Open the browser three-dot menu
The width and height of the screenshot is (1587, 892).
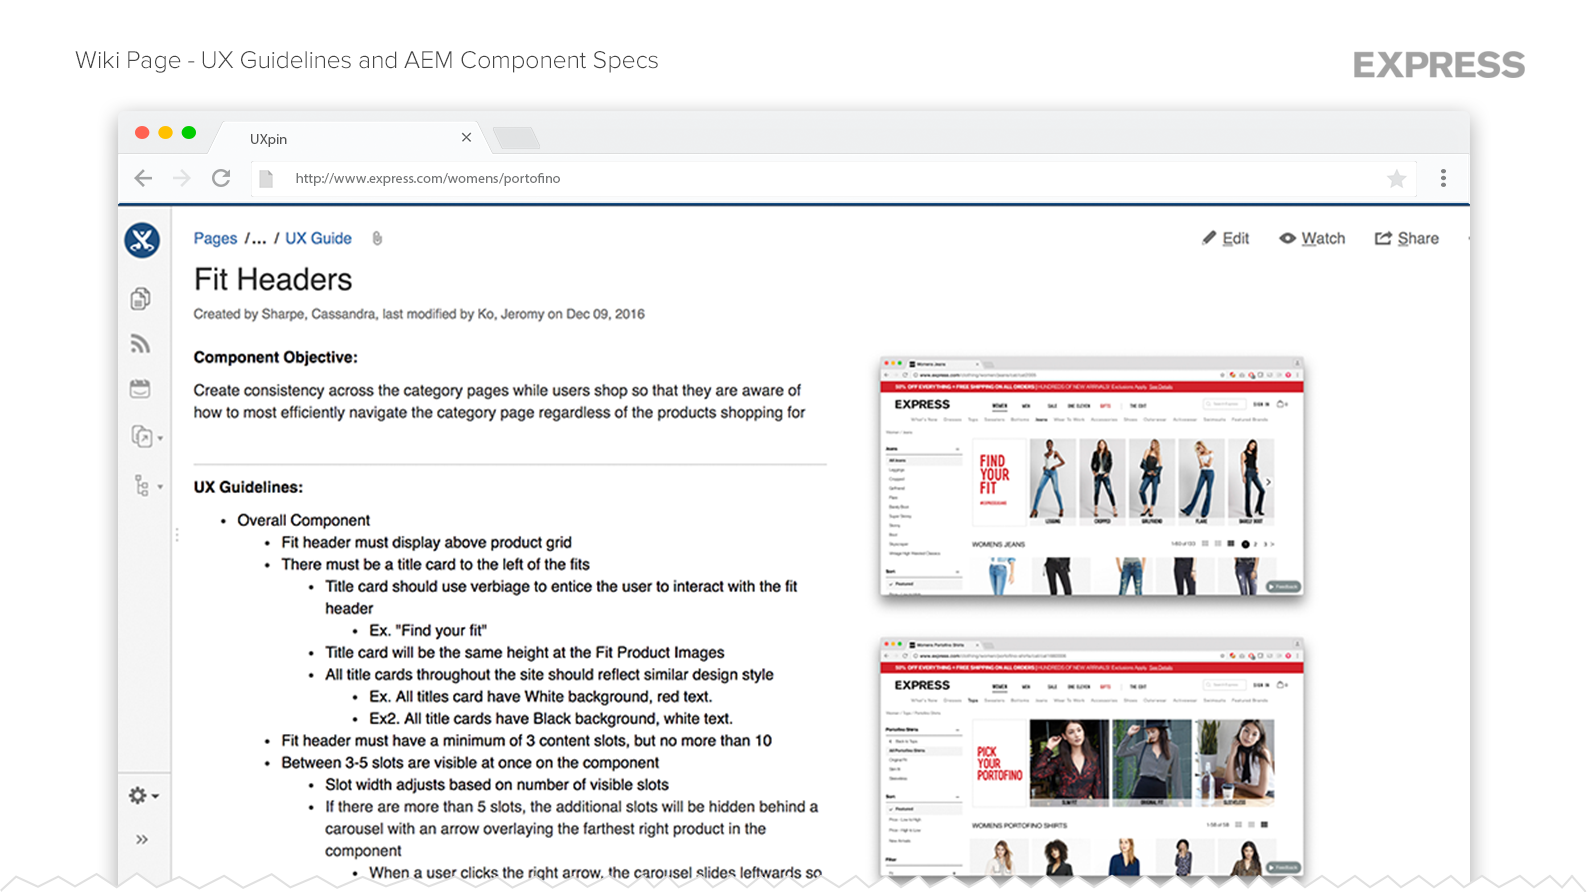click(1443, 178)
